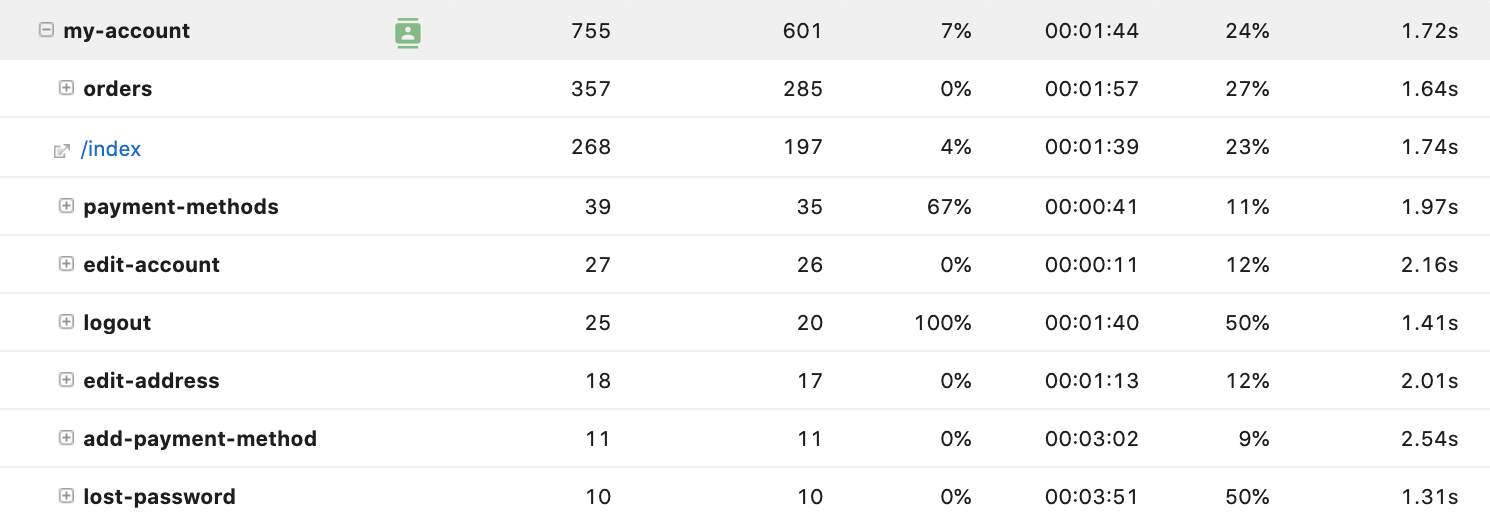Viewport: 1490px width, 520px height.
Task: Expand the edit-account row
Action: coord(66,264)
